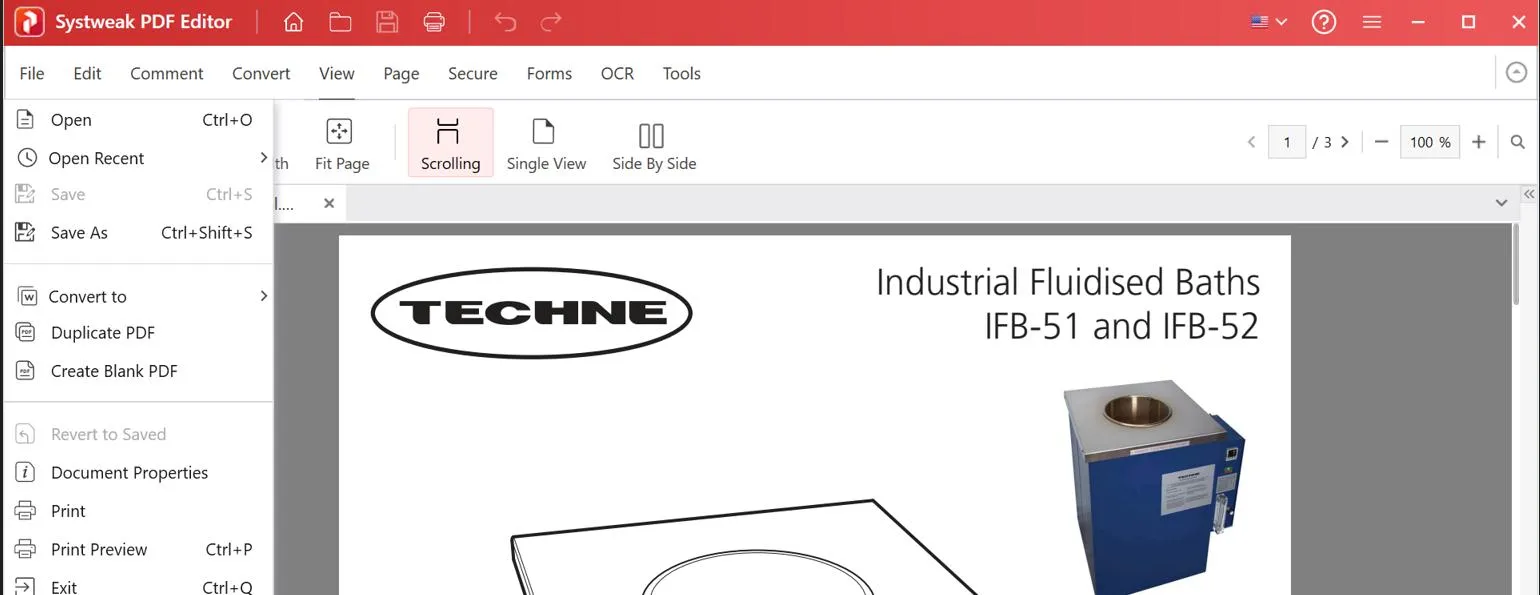The width and height of the screenshot is (1540, 595).
Task: Switch to the View tab
Action: click(x=337, y=73)
